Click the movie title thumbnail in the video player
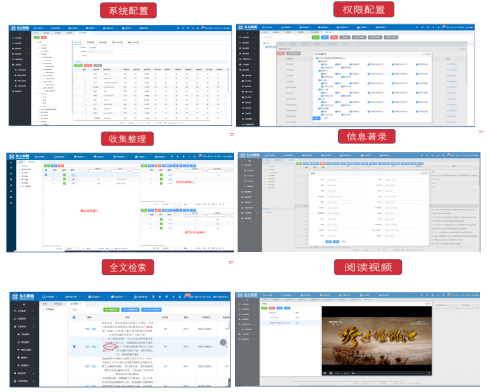Viewport: 487px width, 392px height. click(x=377, y=337)
